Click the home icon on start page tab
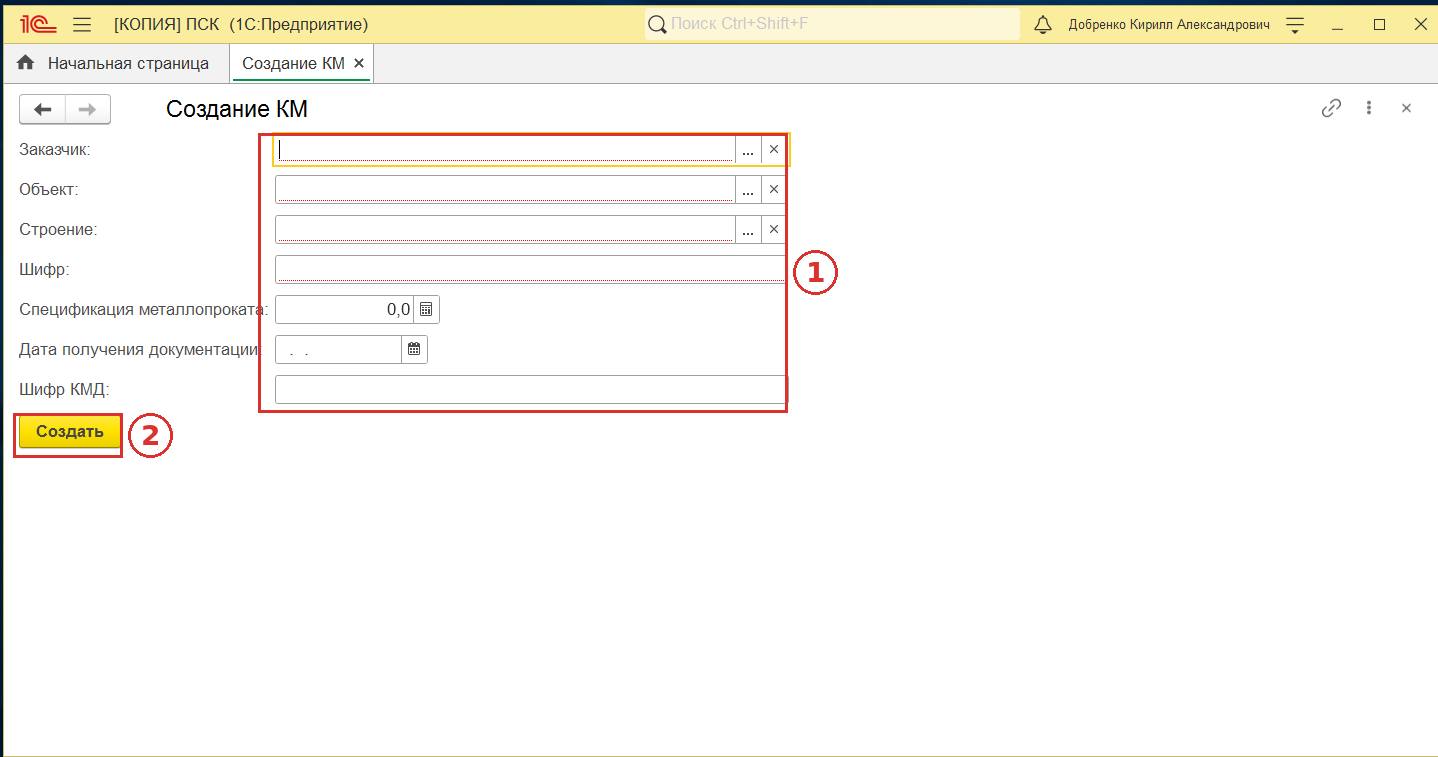Screen dimensions: 1438x757 click(x=26, y=63)
